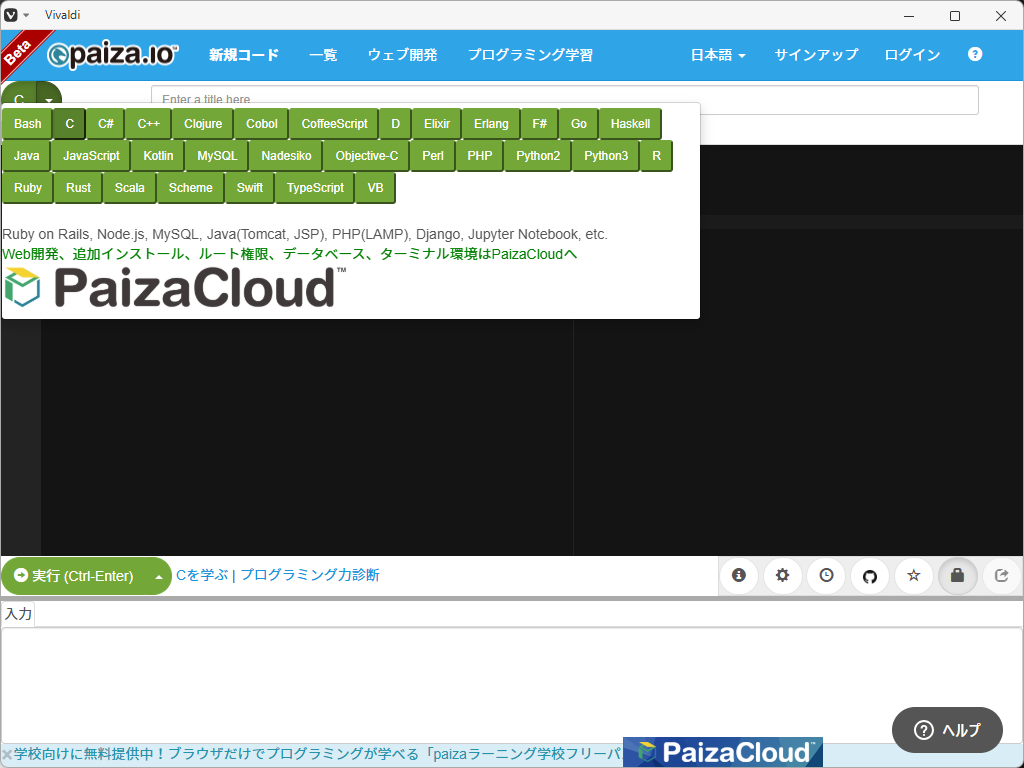Select Elixir language
The width and height of the screenshot is (1024, 768).
[437, 124]
